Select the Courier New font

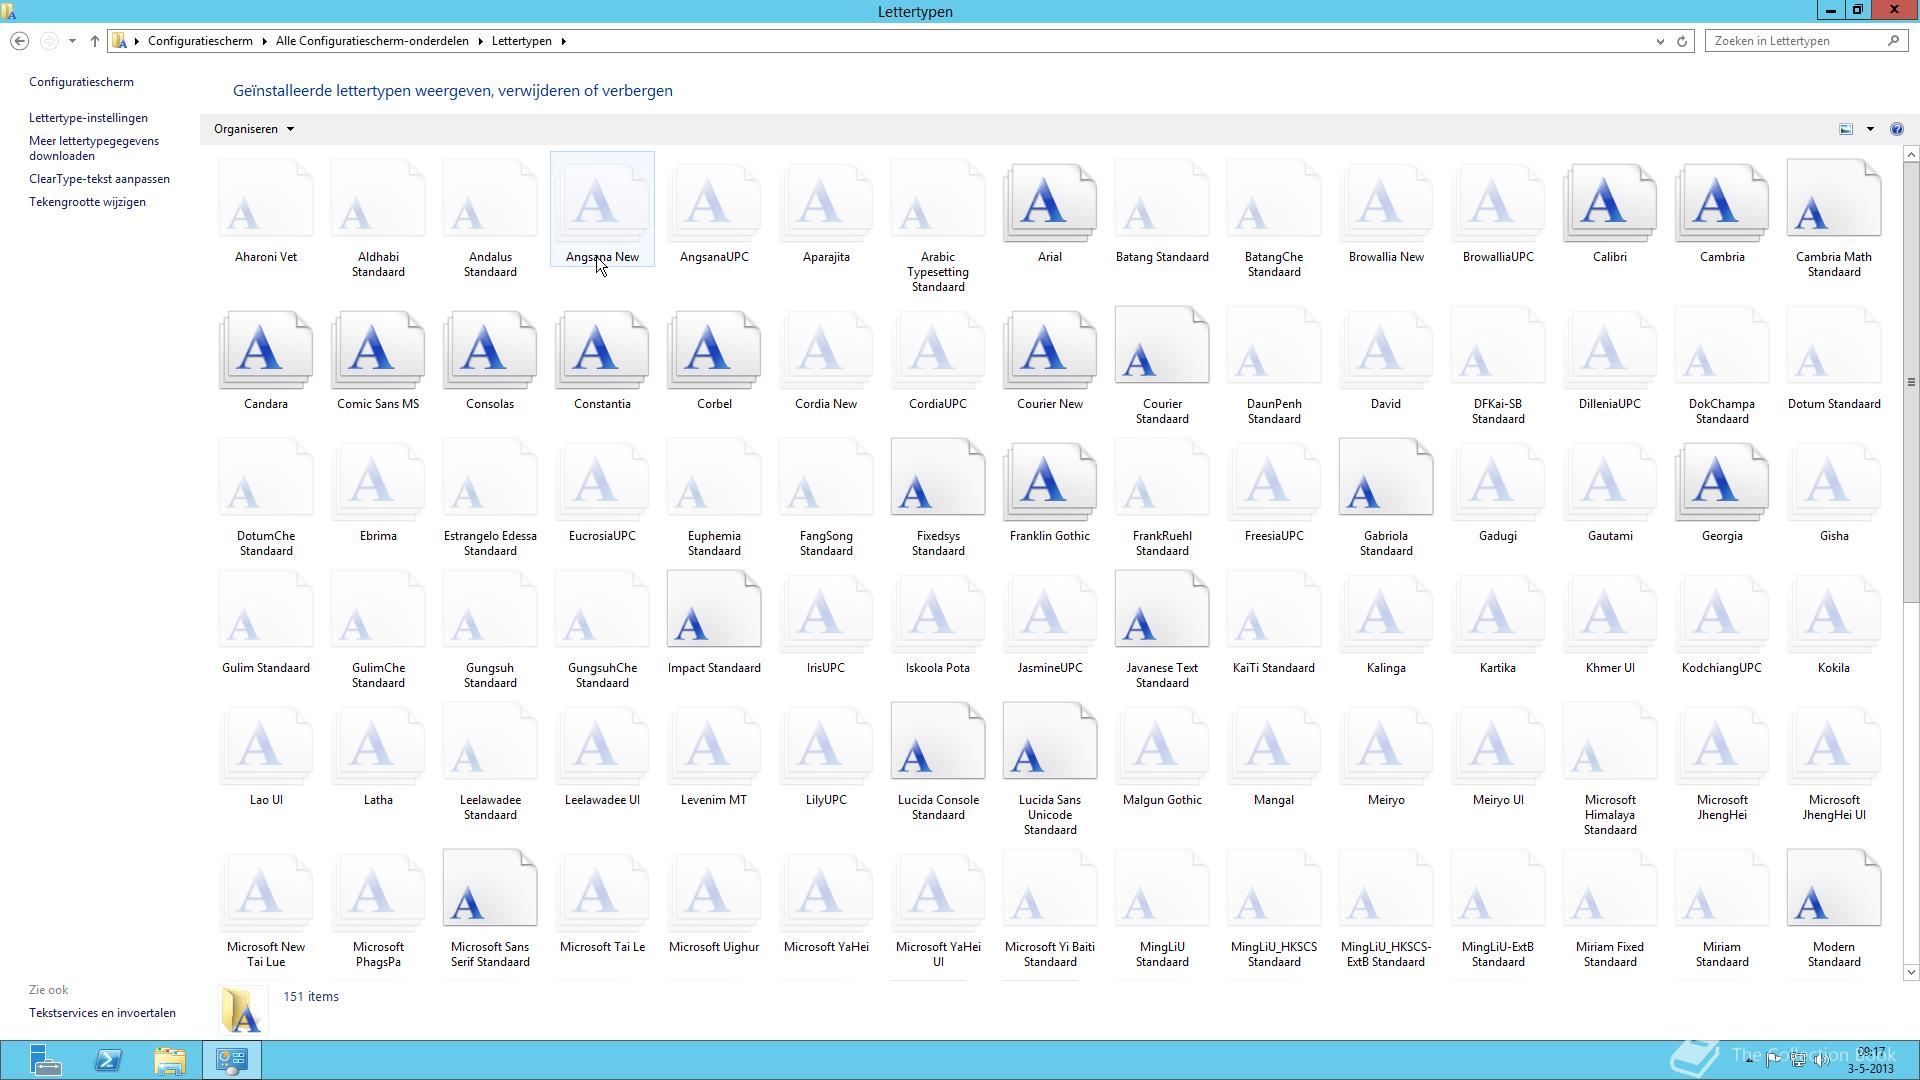pos(1050,360)
